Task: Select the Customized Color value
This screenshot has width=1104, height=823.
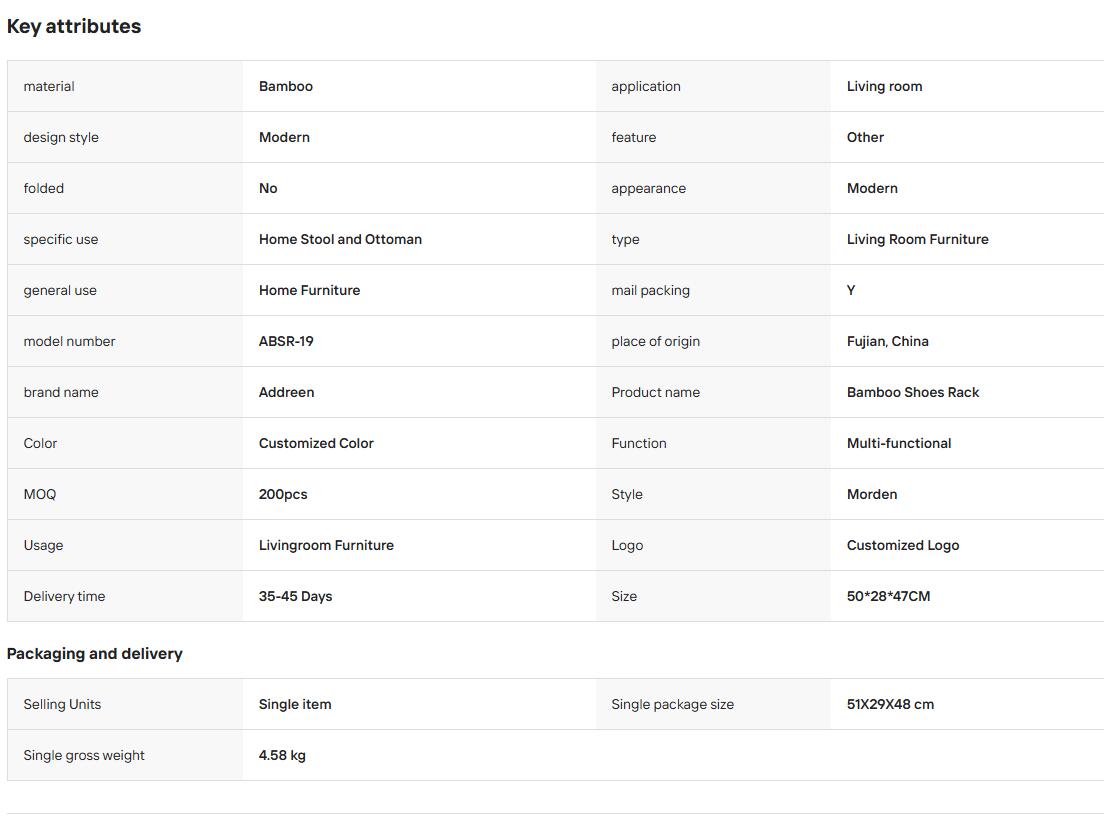Action: tap(316, 443)
